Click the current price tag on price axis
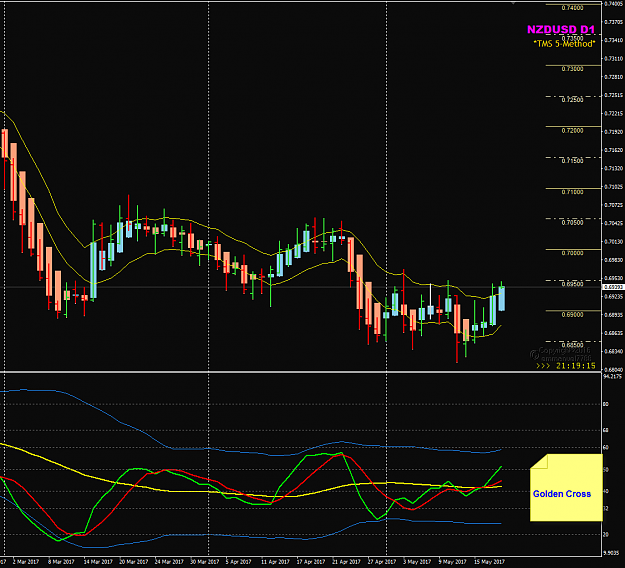Viewport: 625px width, 568px height. pyautogui.click(x=613, y=287)
